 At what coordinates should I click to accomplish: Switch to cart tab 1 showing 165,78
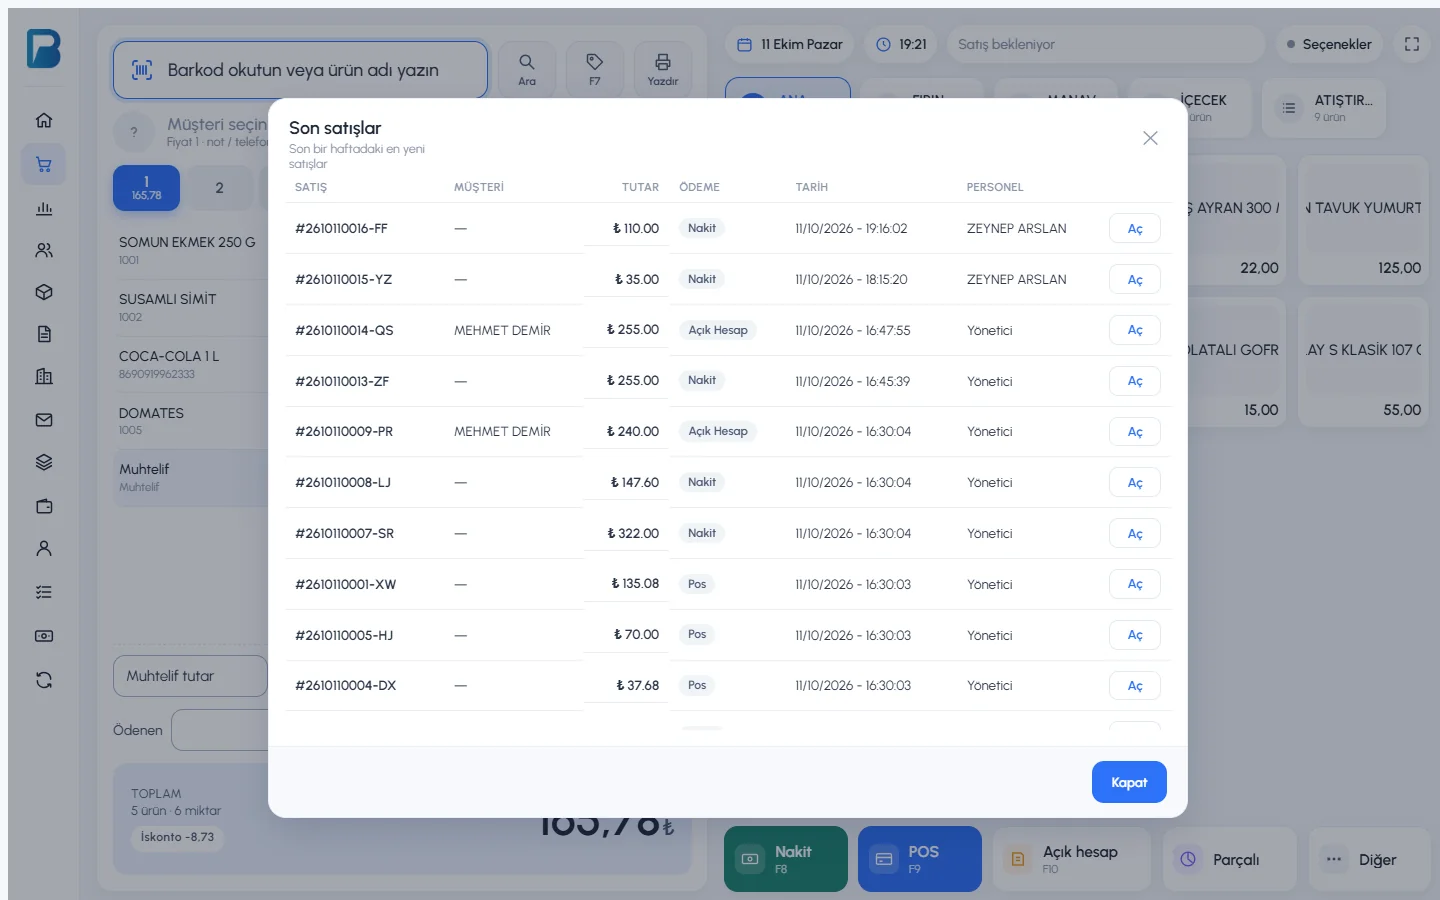tap(146, 188)
